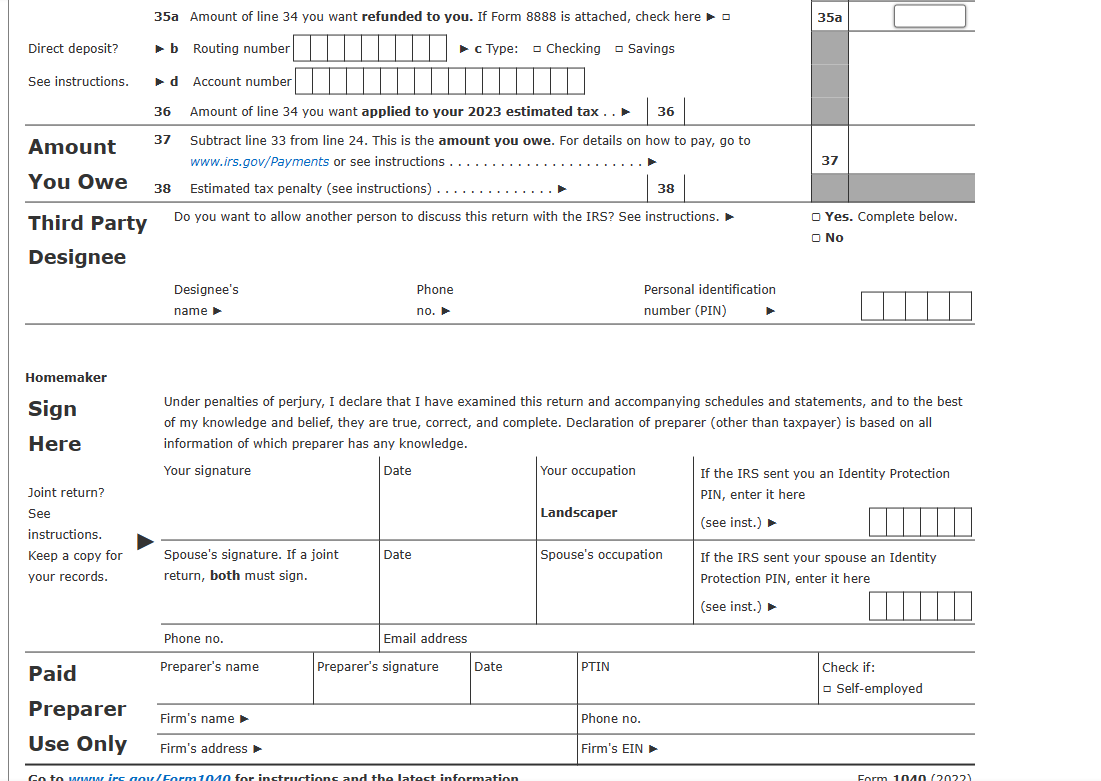This screenshot has width=1101, height=781.
Task: Check the Form 8888 attached checkbox
Action: 726,17
